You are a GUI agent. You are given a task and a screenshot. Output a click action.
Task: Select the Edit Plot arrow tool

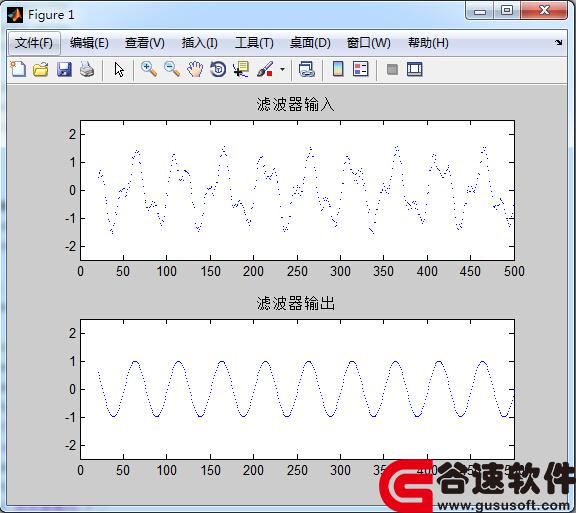point(119,69)
